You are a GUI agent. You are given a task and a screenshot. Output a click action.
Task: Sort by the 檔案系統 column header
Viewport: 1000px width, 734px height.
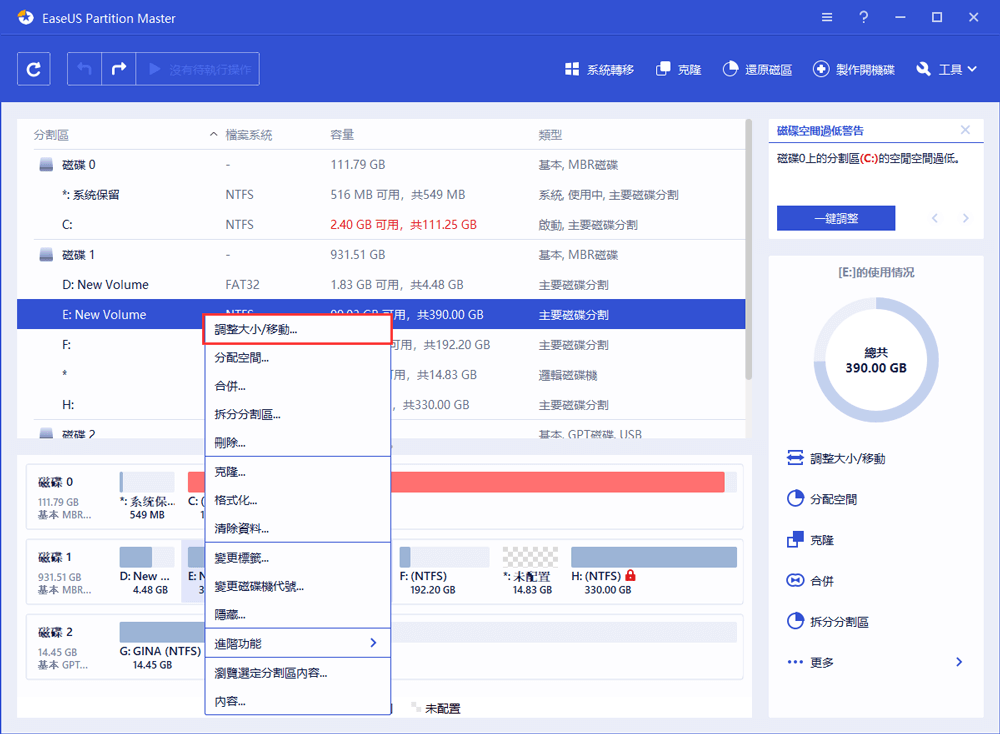(249, 135)
